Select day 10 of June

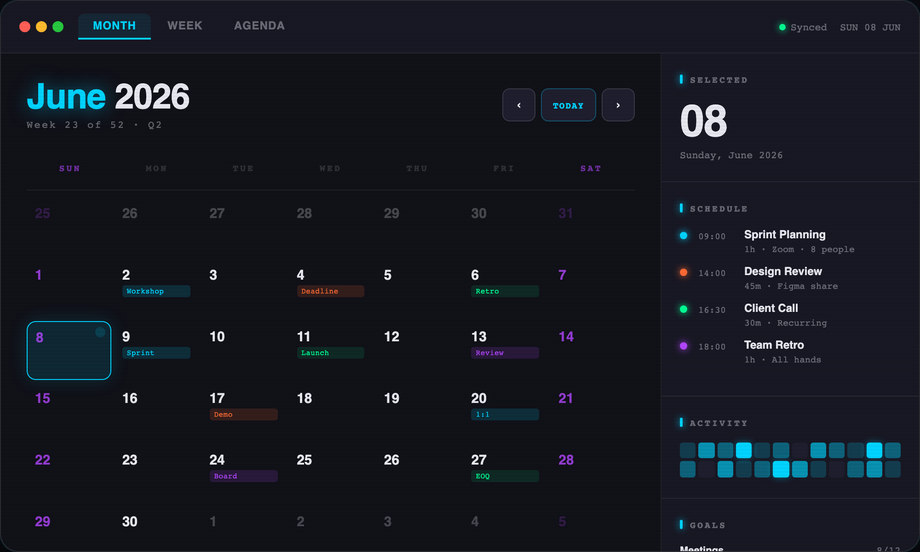(217, 337)
